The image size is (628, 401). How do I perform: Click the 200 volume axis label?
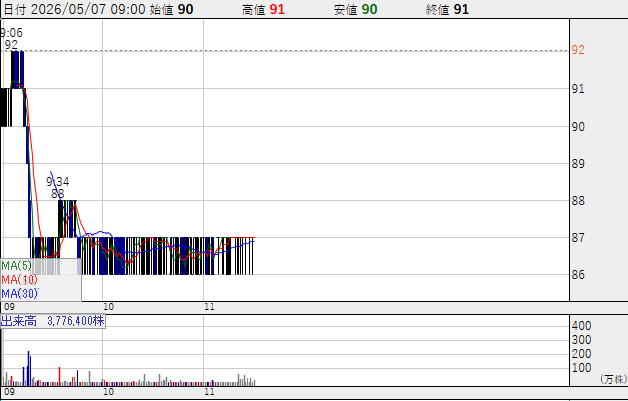pos(582,354)
